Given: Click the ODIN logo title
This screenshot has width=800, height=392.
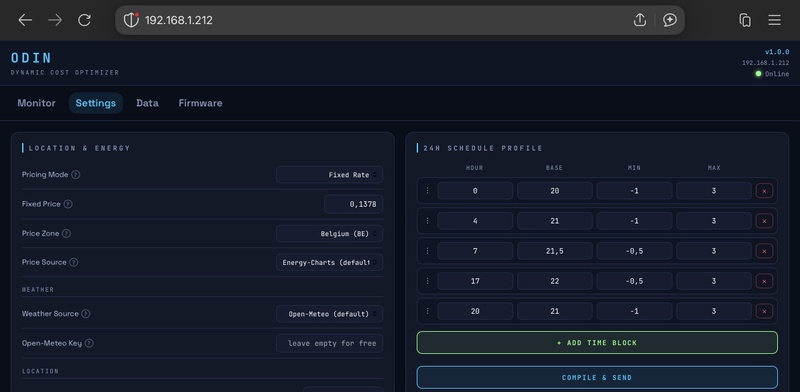Looking at the screenshot, I should (32, 58).
